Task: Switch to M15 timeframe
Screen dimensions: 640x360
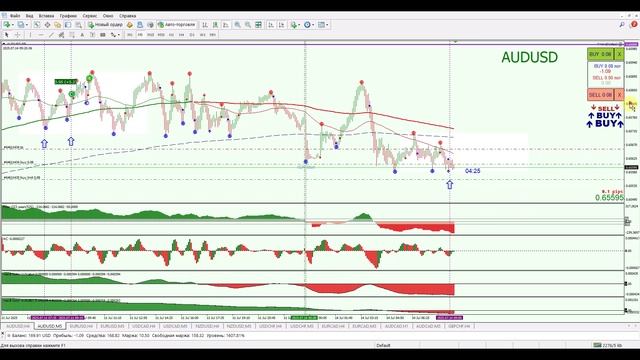Action: coord(151,35)
